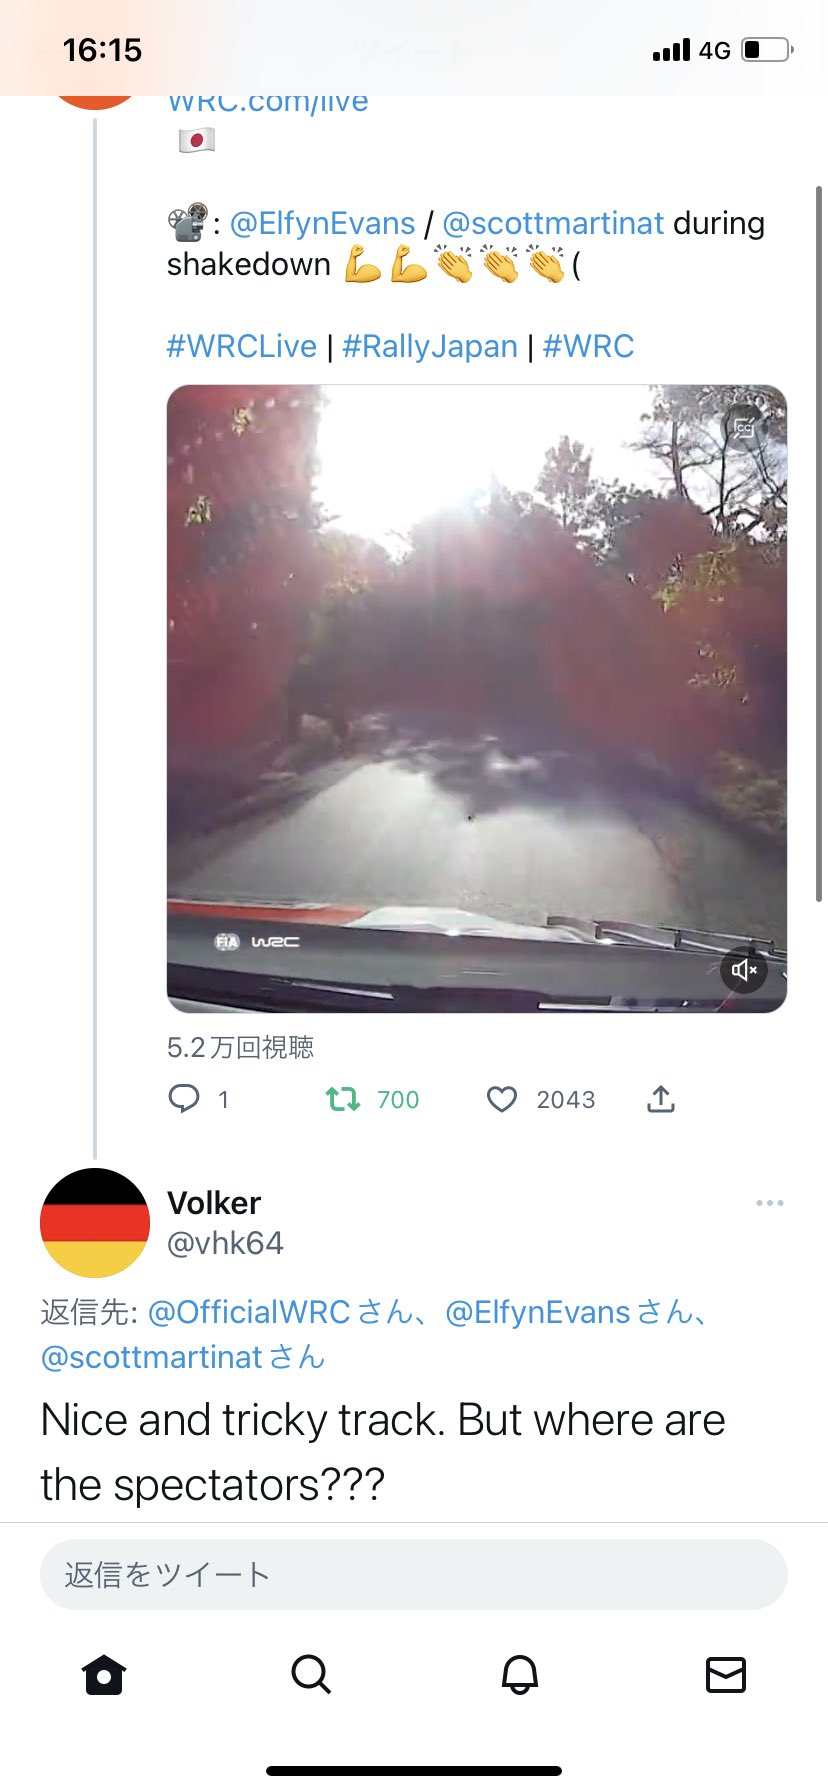The height and width of the screenshot is (1792, 828).
Task: Open more options for Volker's reply
Action: (x=770, y=1203)
